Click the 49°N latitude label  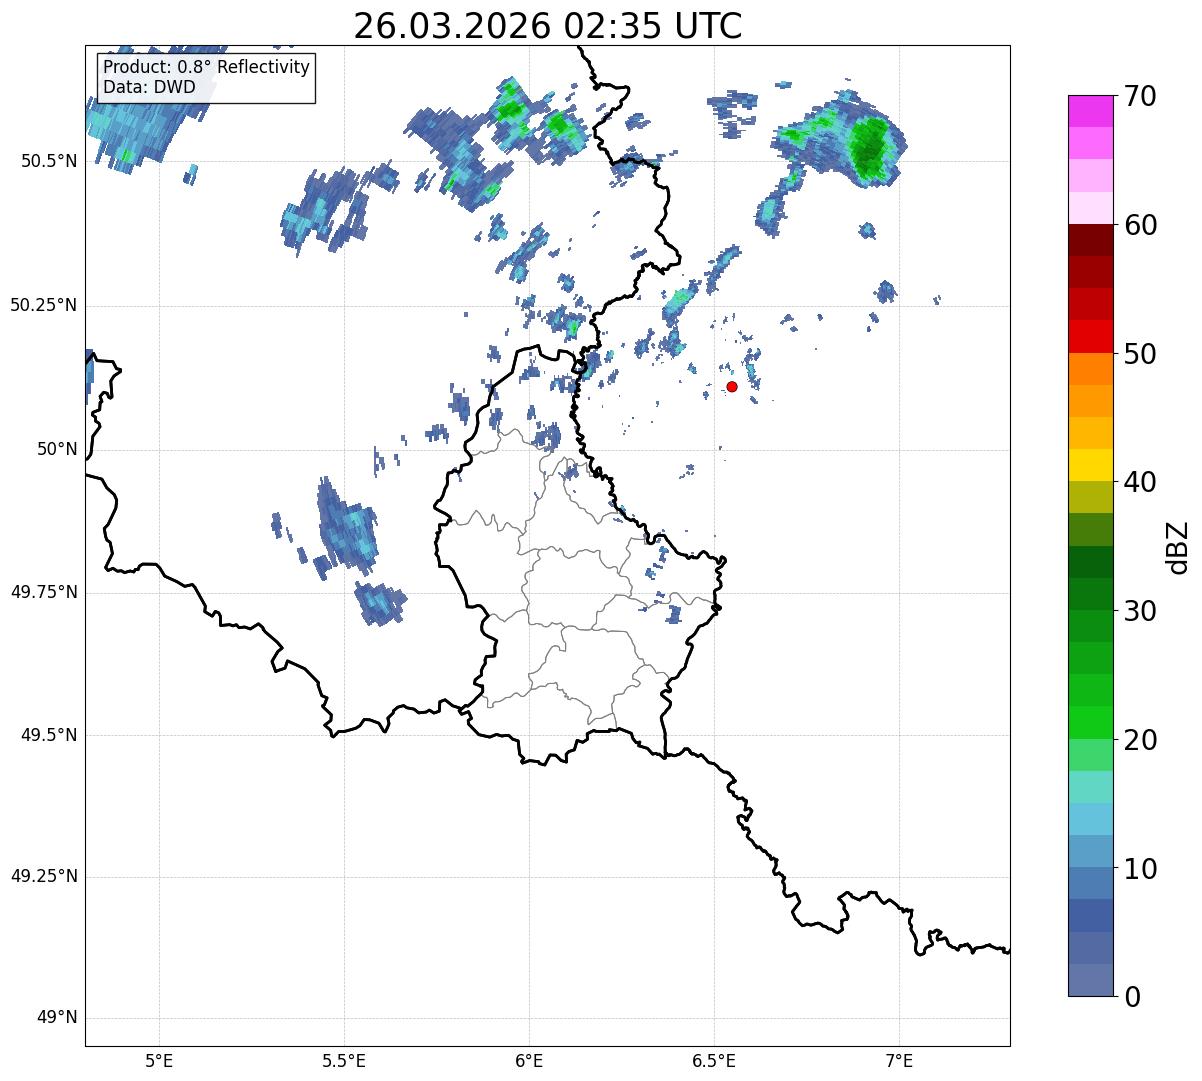(x=58, y=1018)
